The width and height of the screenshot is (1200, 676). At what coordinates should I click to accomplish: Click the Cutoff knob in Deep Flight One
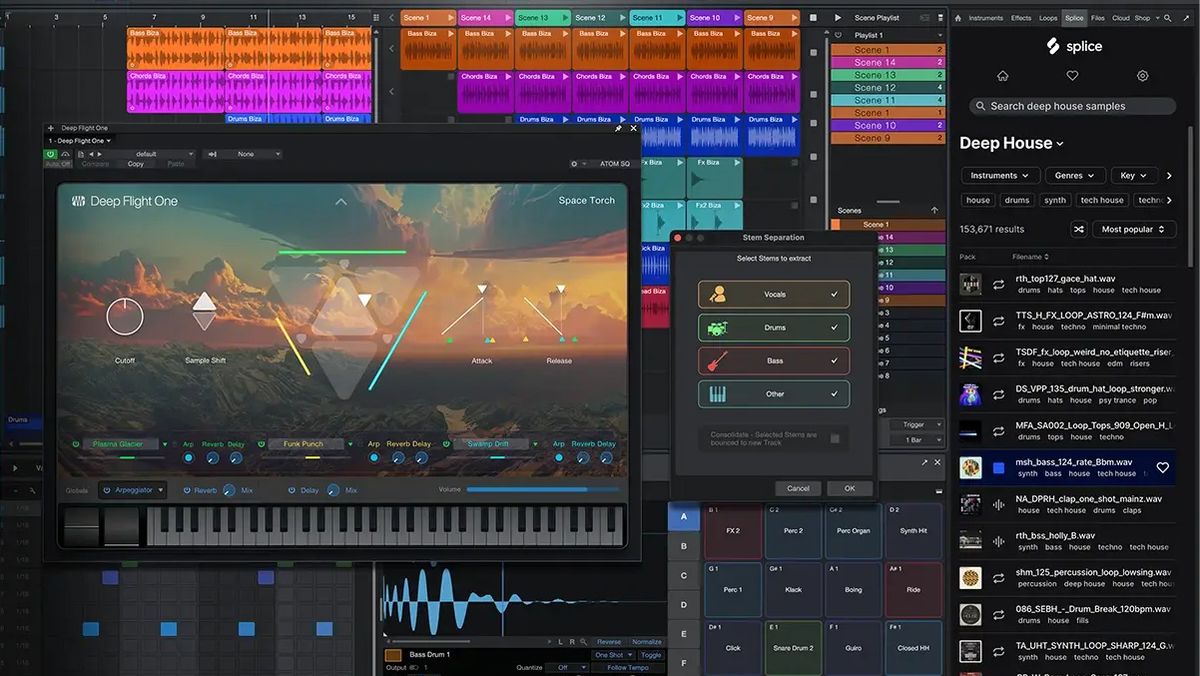coord(124,317)
